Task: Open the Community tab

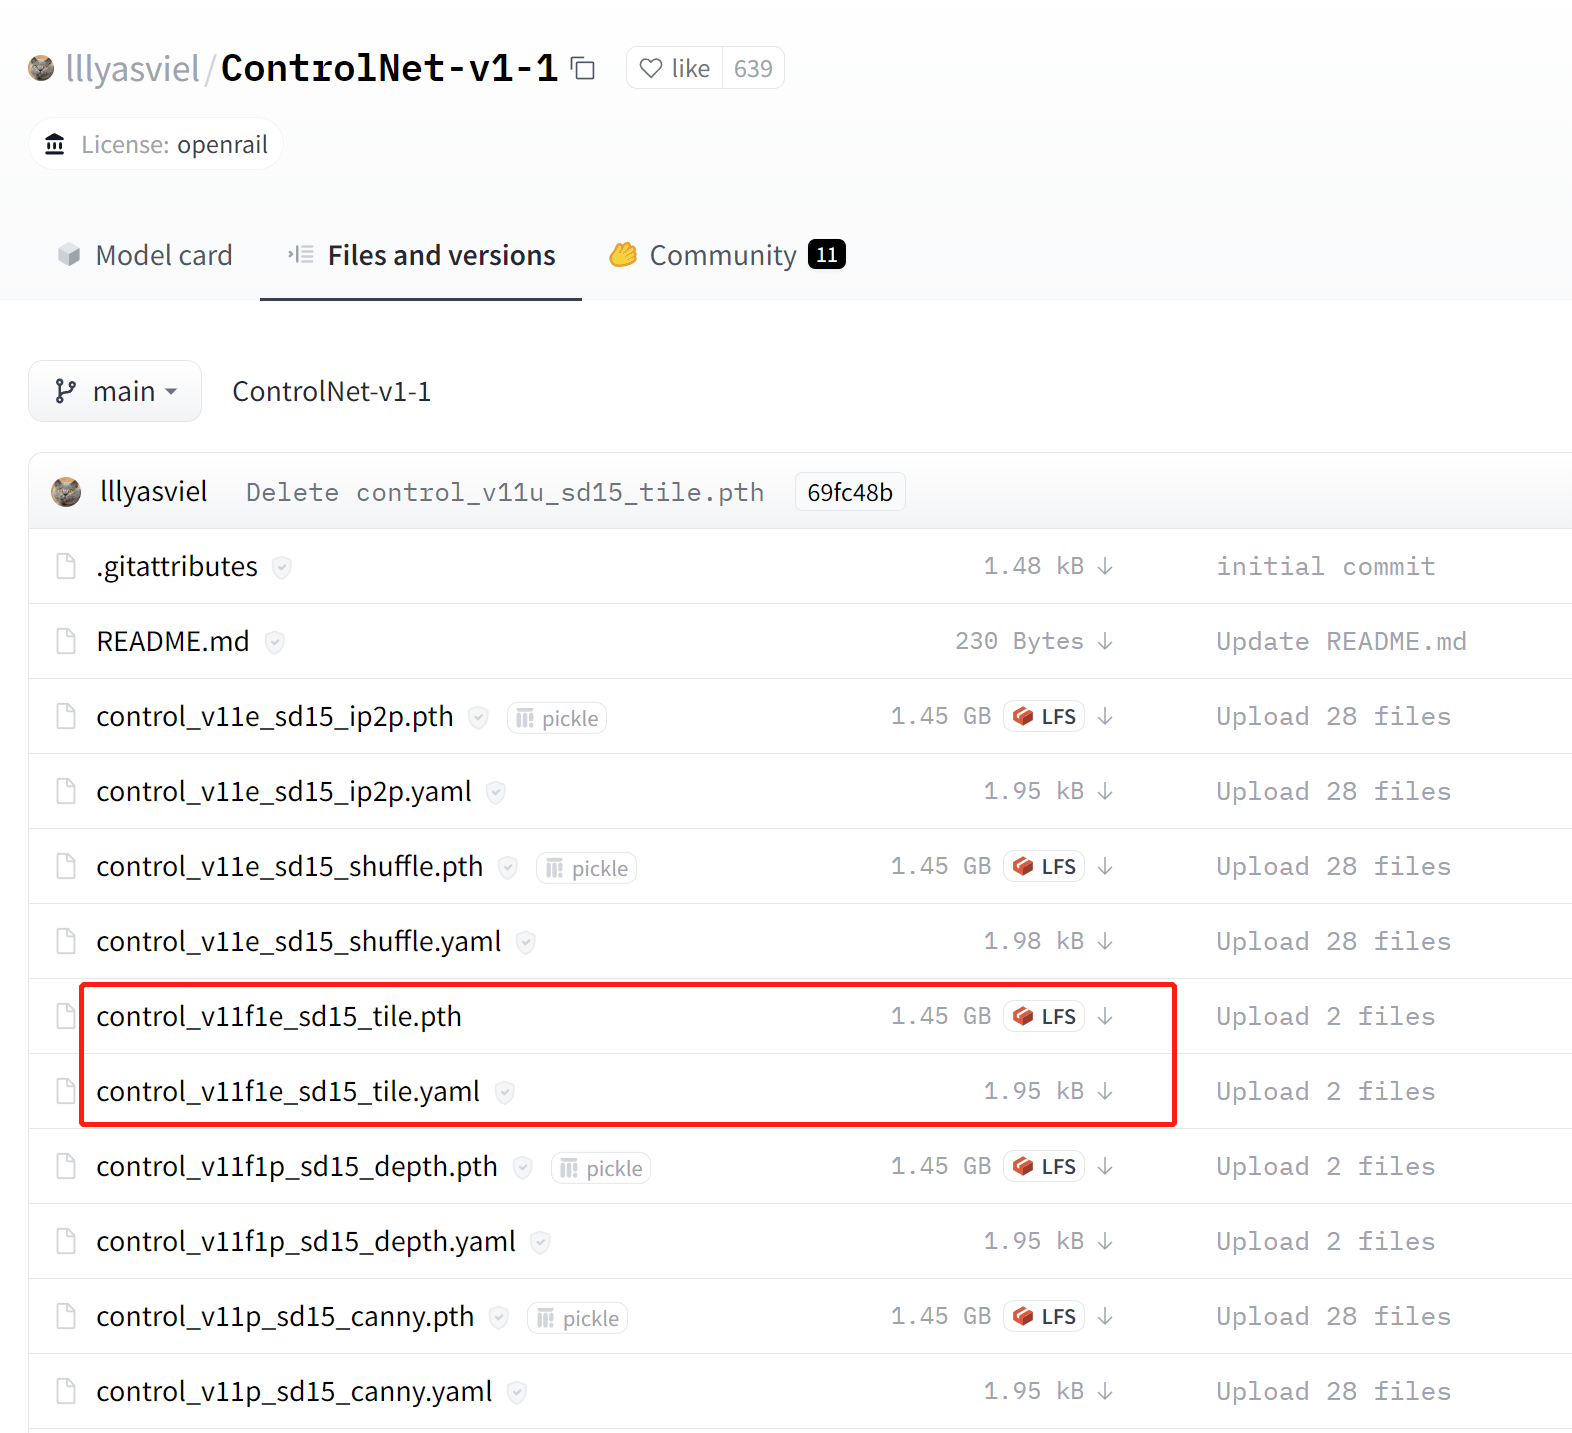Action: pyautogui.click(x=728, y=255)
